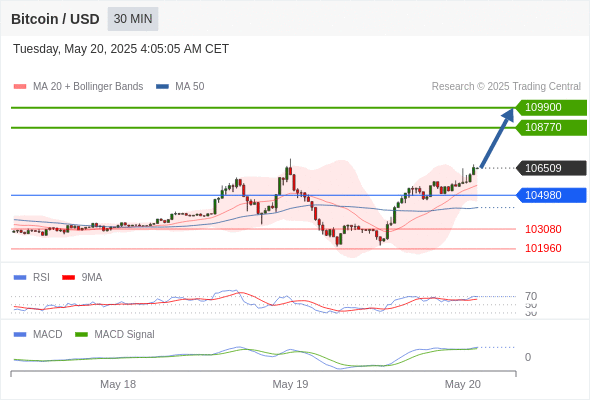Click the May 18 date axis label

[x=118, y=384]
